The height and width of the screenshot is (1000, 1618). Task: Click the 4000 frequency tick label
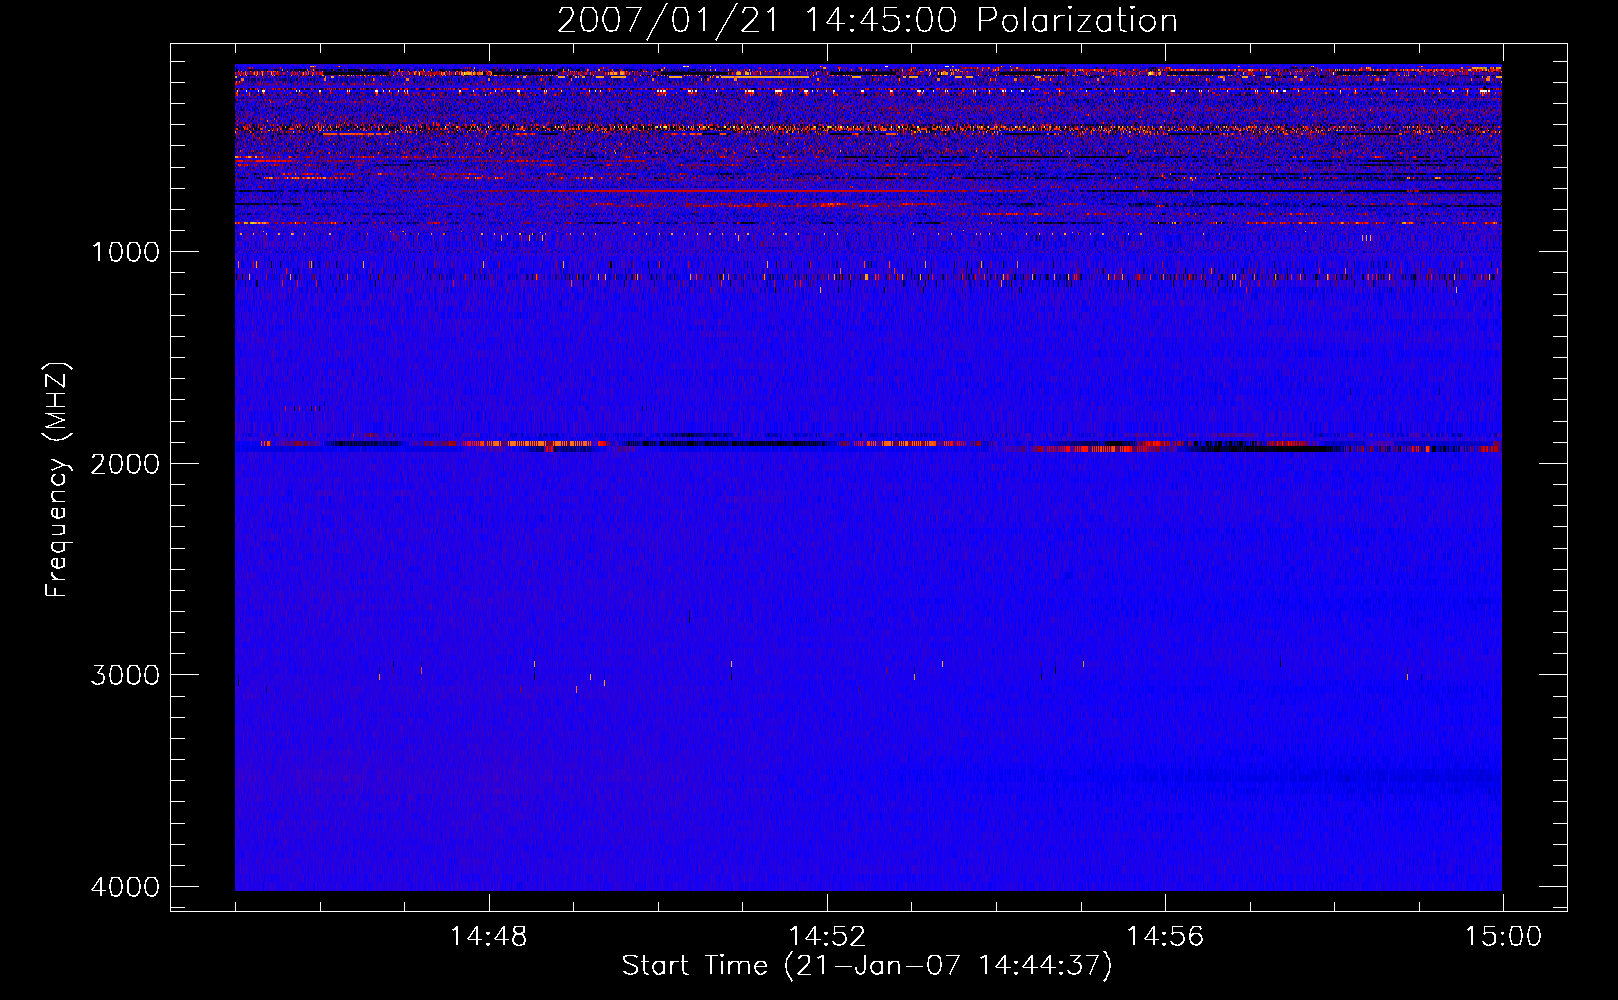[x=125, y=886]
